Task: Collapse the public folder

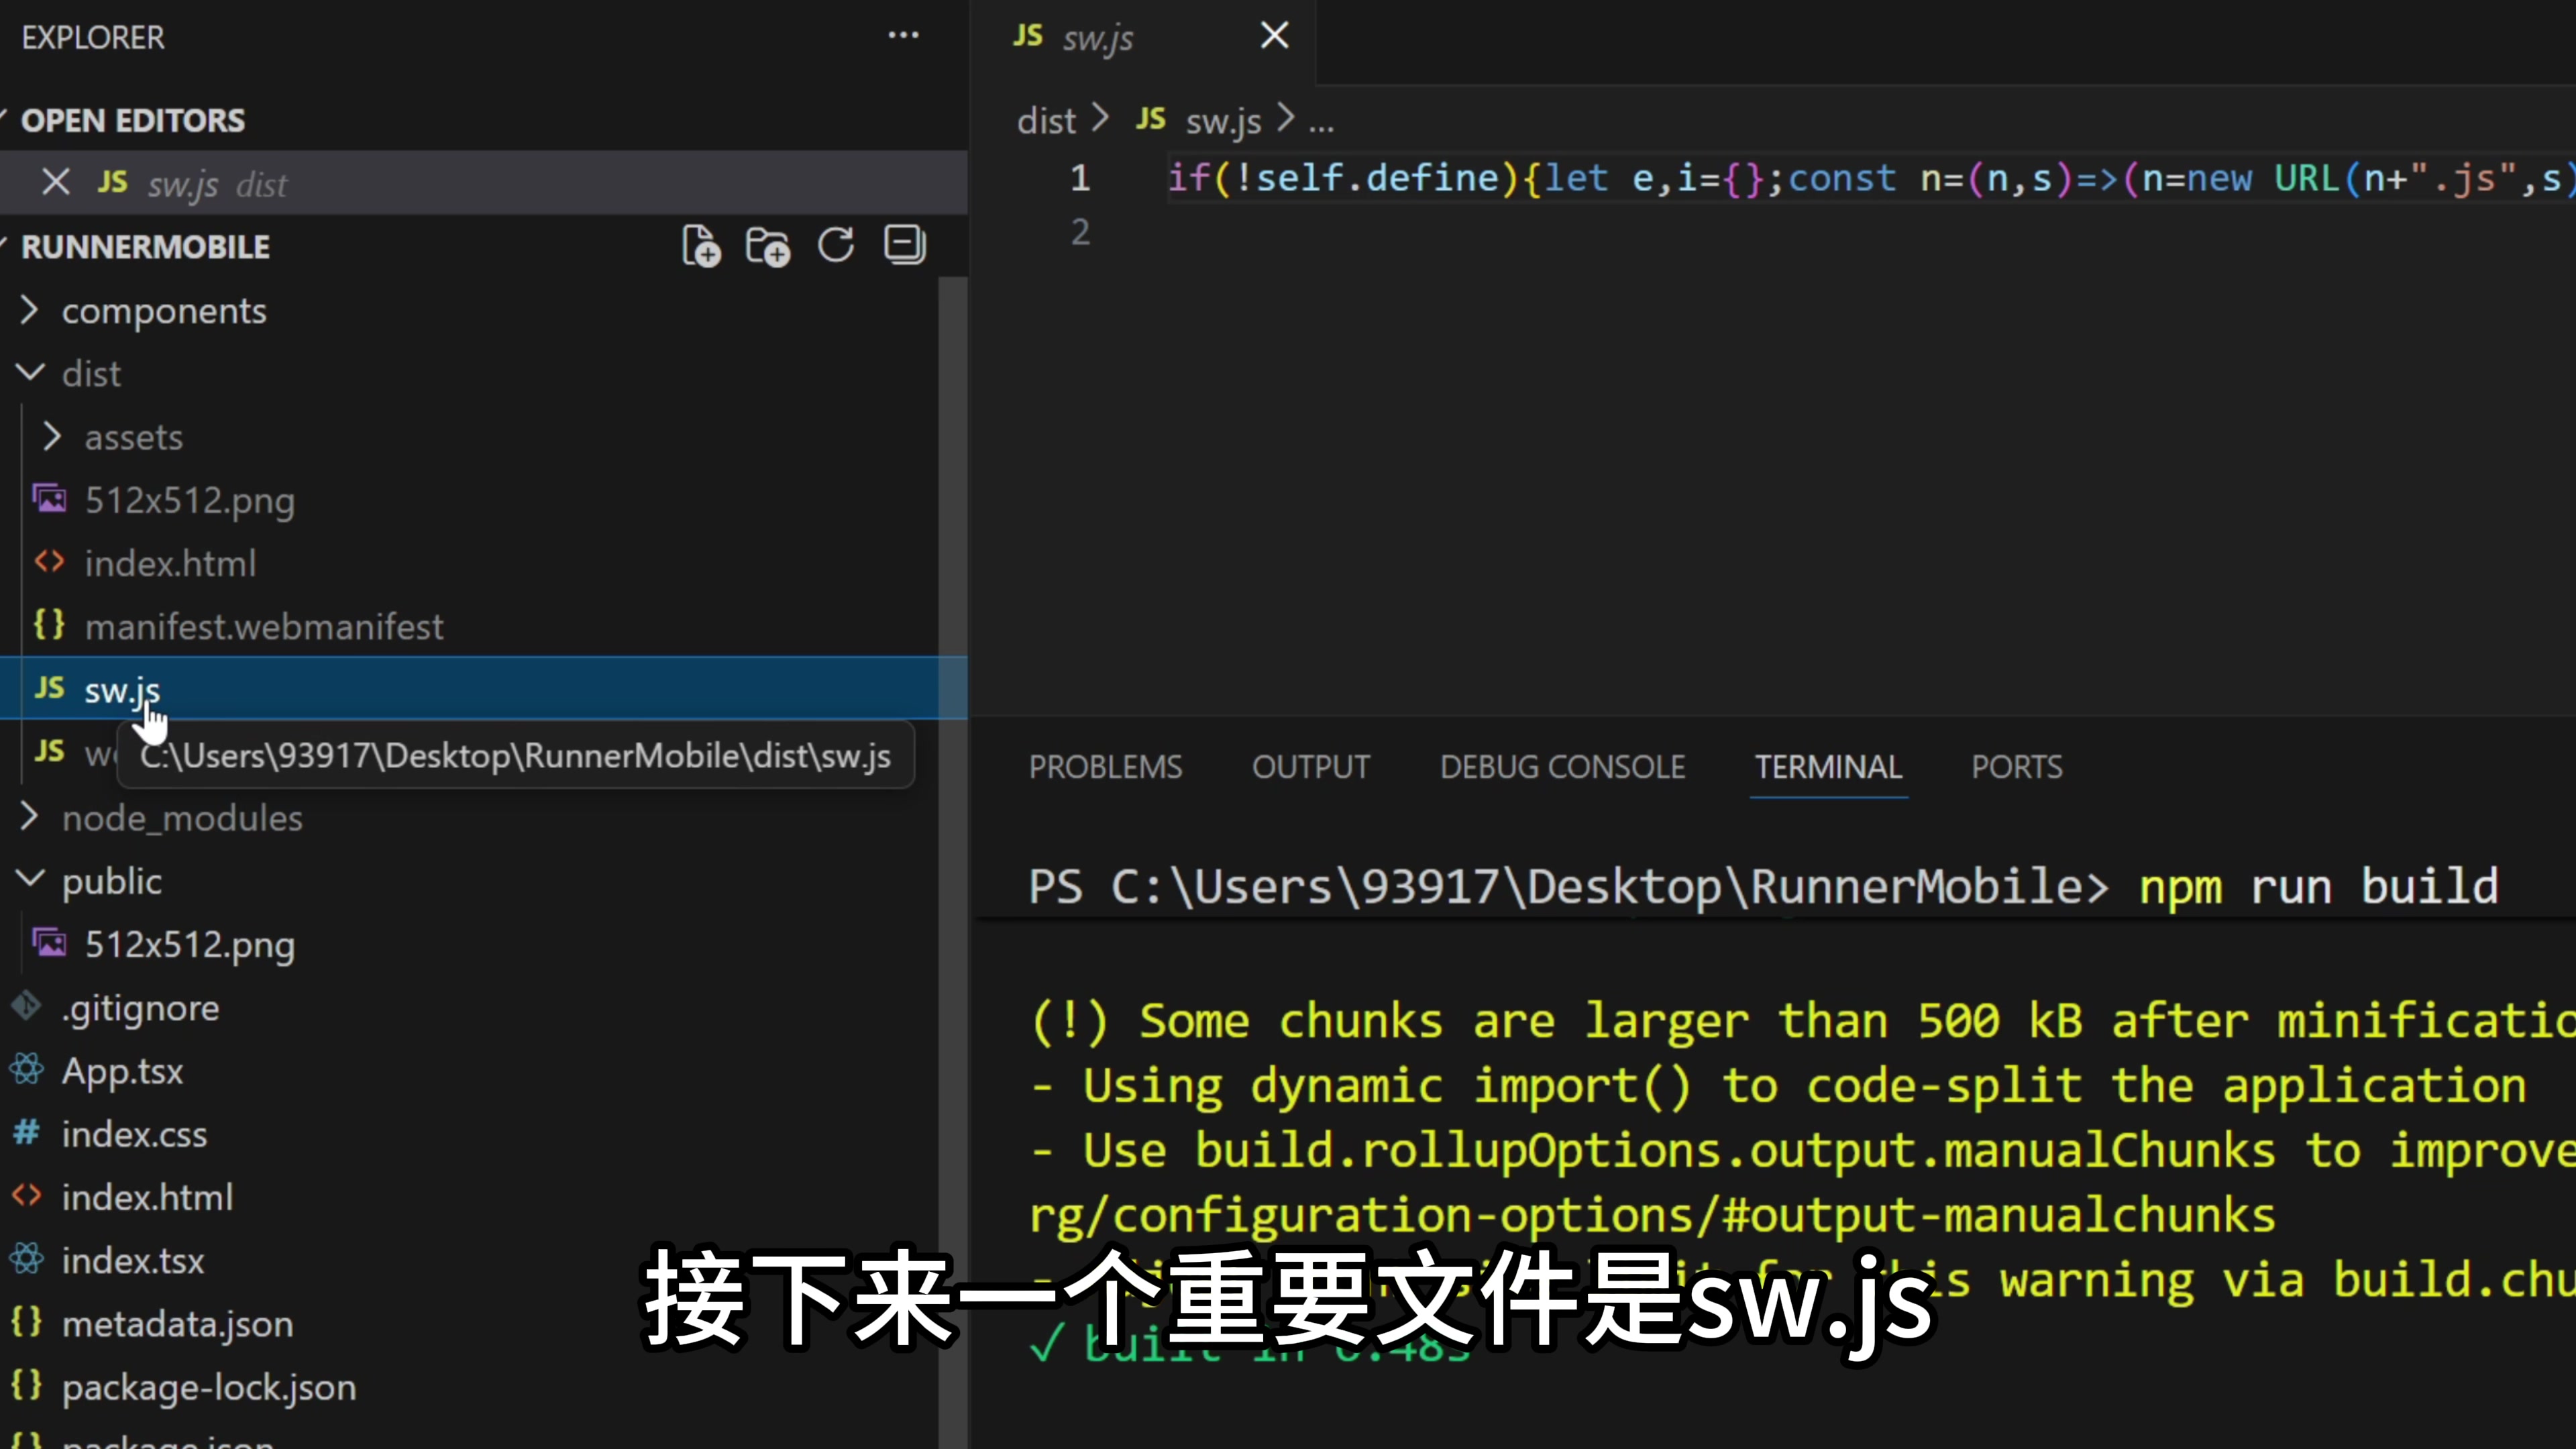Action: click(111, 882)
